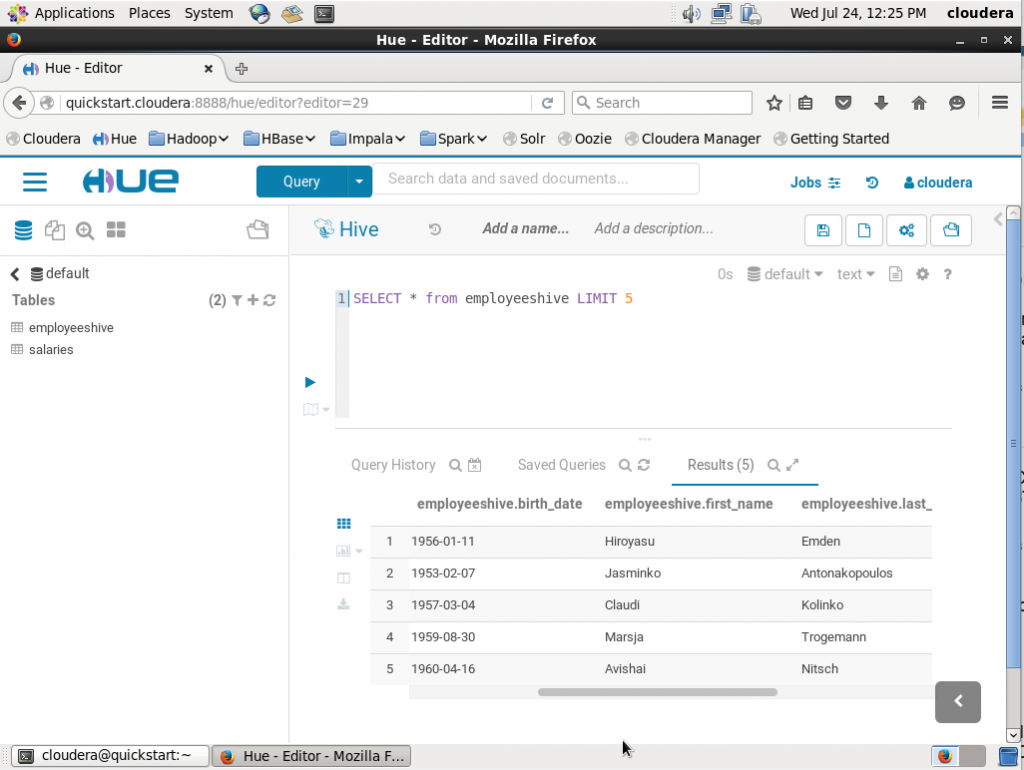Open query history clock icon near Hive
Image resolution: width=1024 pixels, height=770 pixels.
click(x=434, y=229)
